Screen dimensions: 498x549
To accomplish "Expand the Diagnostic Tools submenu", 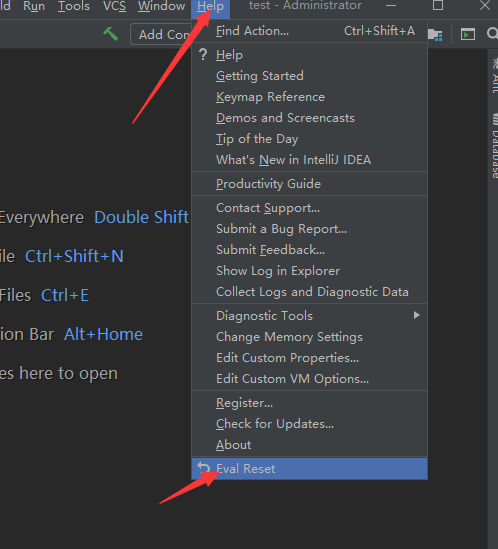I will coord(310,315).
